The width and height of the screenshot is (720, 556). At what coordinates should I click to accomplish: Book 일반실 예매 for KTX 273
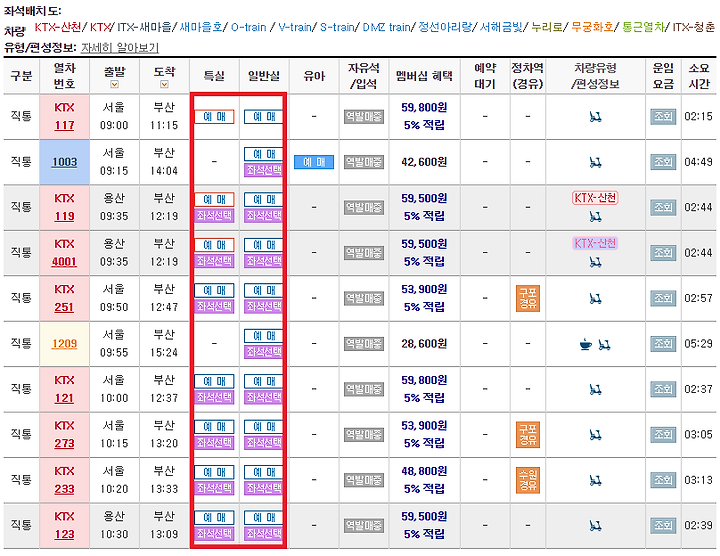click(x=264, y=427)
